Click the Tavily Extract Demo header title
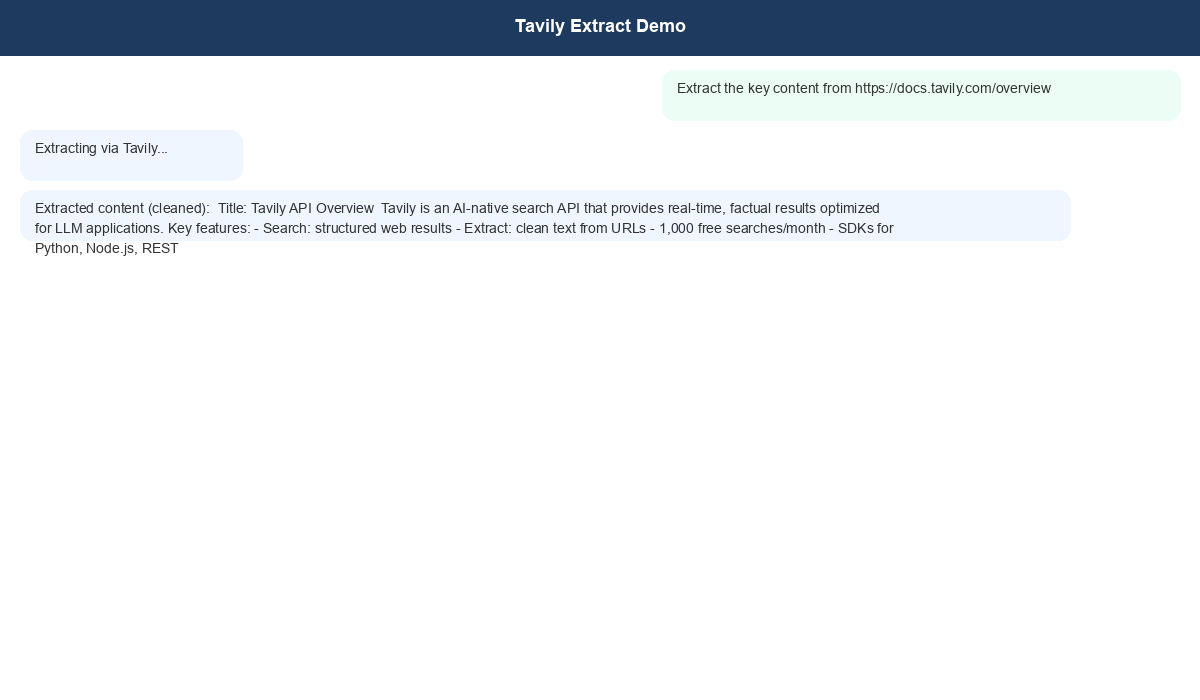This screenshot has height=700, width=1200. (x=600, y=26)
